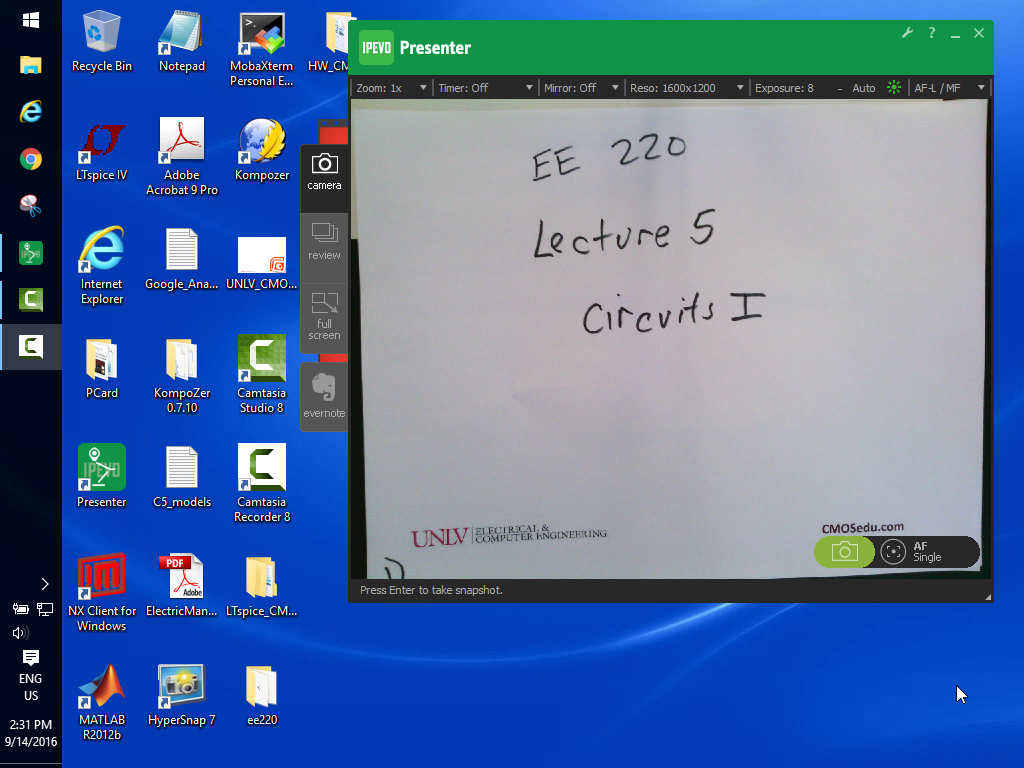
Task: Expand hidden system tray icons chevron
Action: point(45,584)
